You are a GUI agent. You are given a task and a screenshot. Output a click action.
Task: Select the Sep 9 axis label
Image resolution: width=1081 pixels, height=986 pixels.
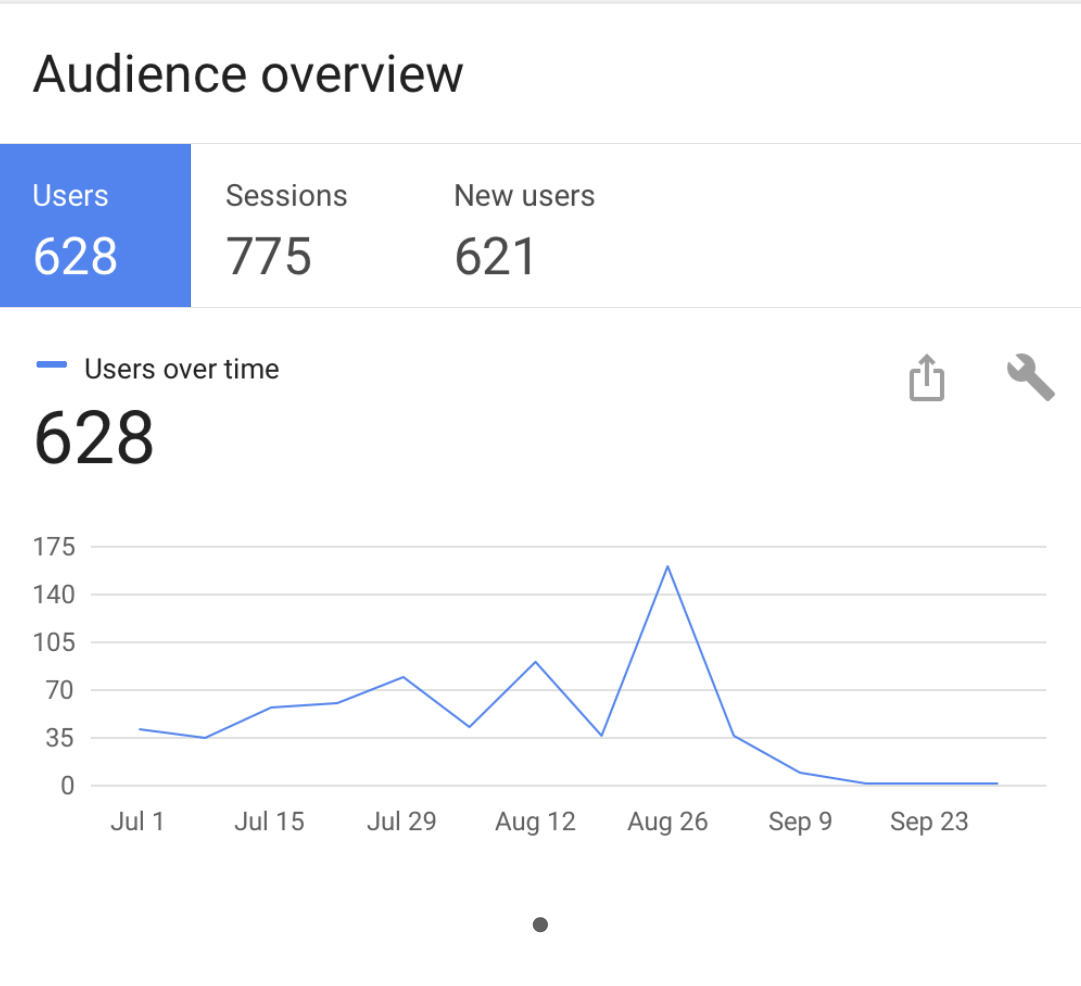(x=800, y=822)
